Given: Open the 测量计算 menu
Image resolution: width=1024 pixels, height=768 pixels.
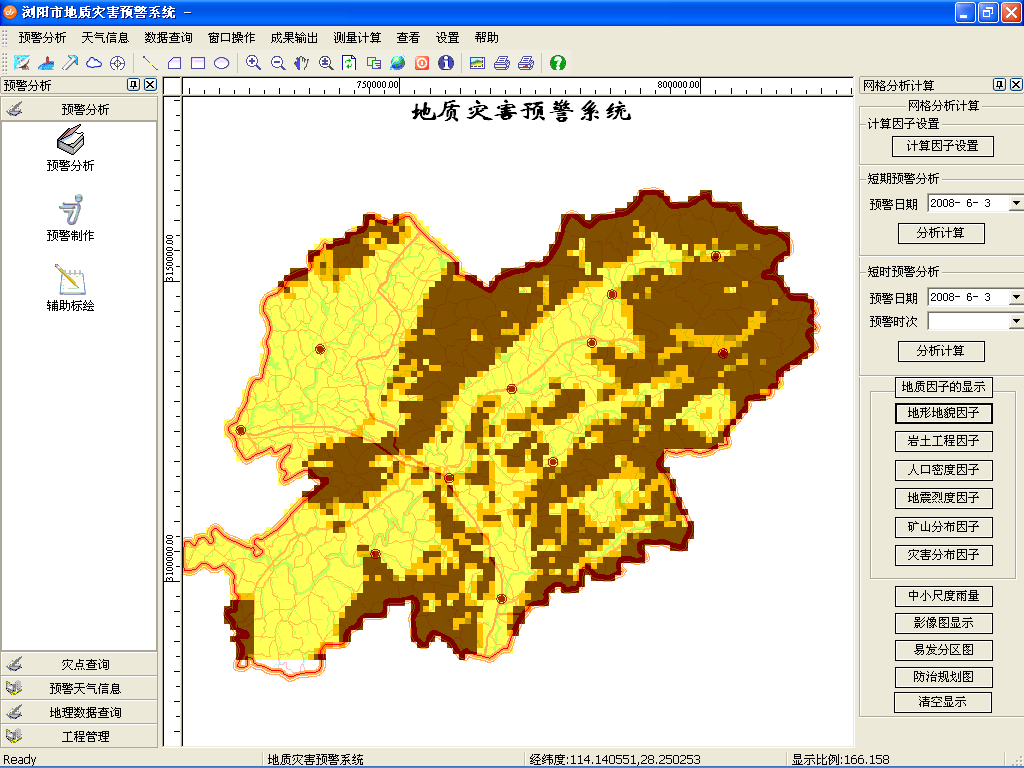Looking at the screenshot, I should 357,38.
